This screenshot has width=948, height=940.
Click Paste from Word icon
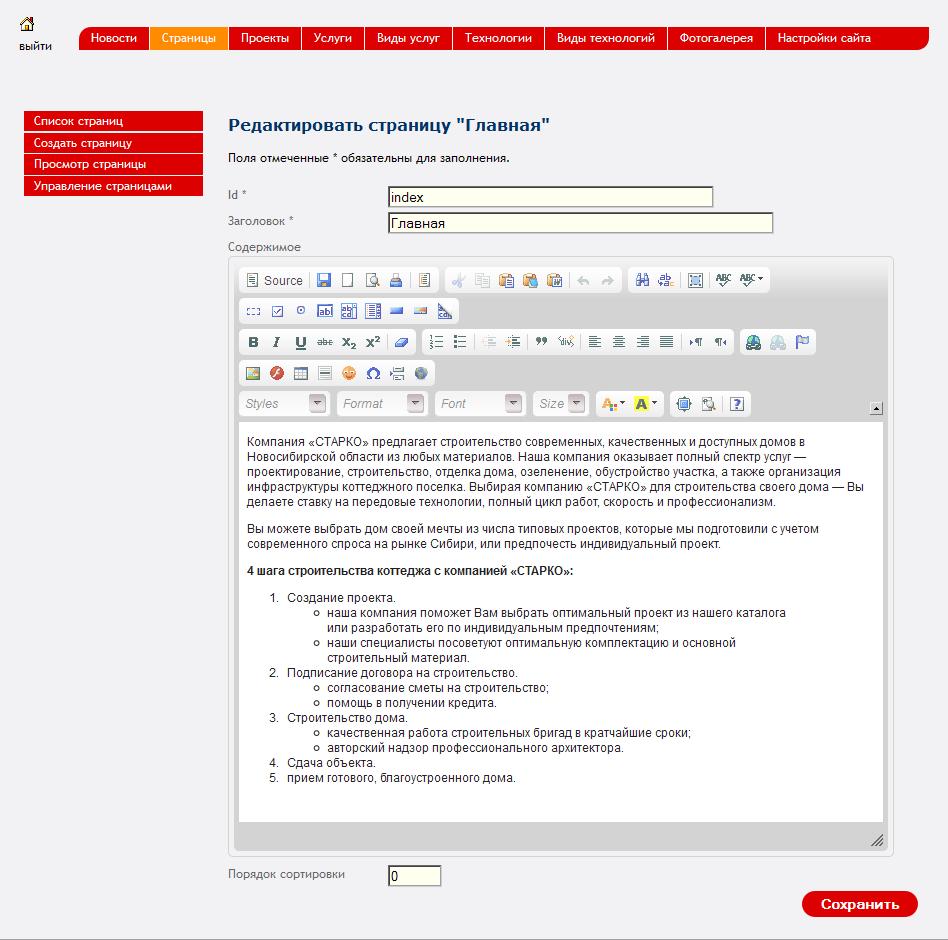[554, 280]
